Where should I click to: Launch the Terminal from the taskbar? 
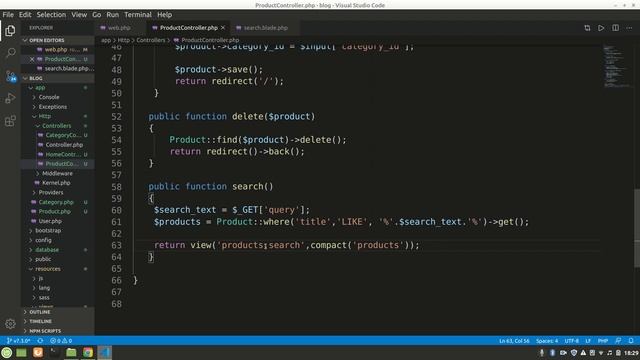(x=54, y=352)
